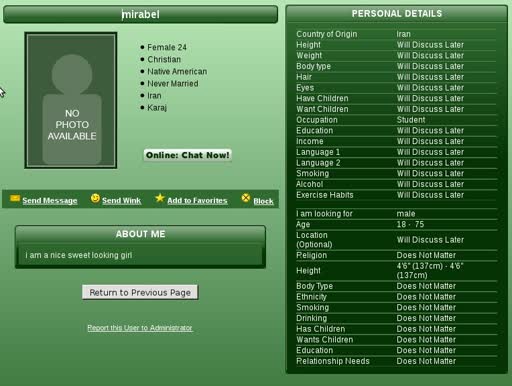
Task: Click the text 'i am a nice sweet looking girl'
Action: 79,255
